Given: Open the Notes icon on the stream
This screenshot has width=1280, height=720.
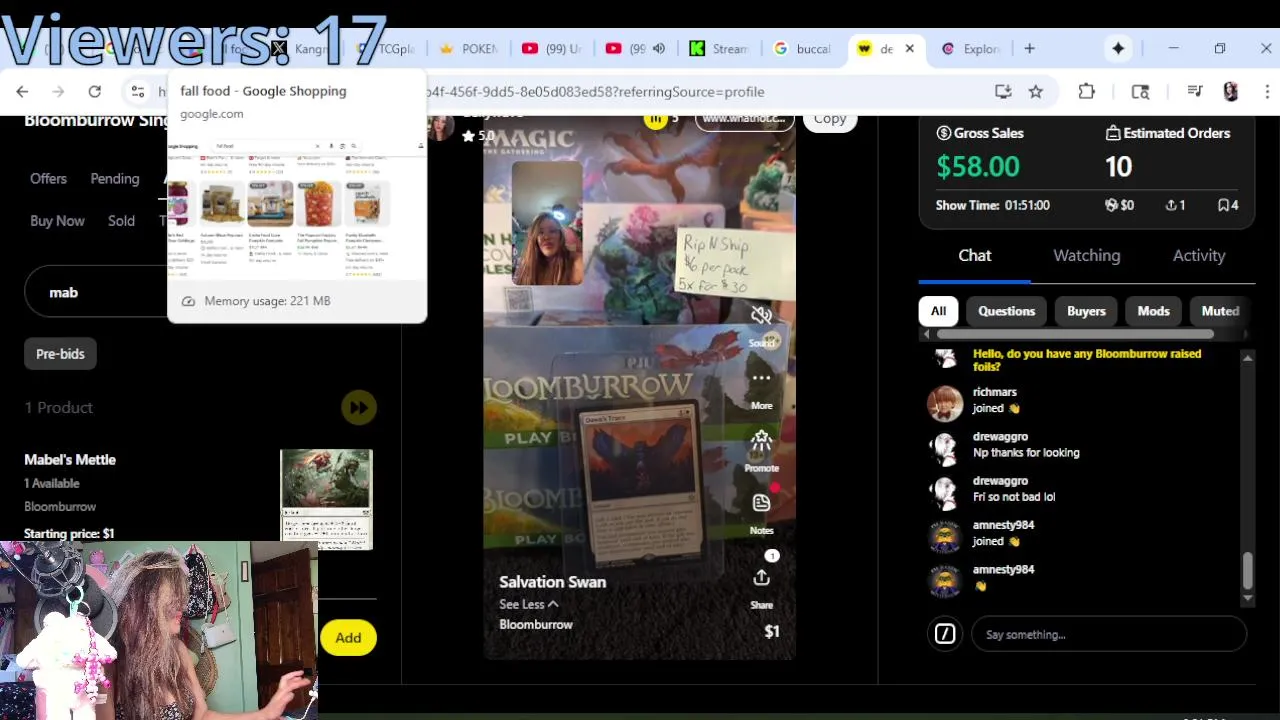Looking at the screenshot, I should pyautogui.click(x=762, y=503).
